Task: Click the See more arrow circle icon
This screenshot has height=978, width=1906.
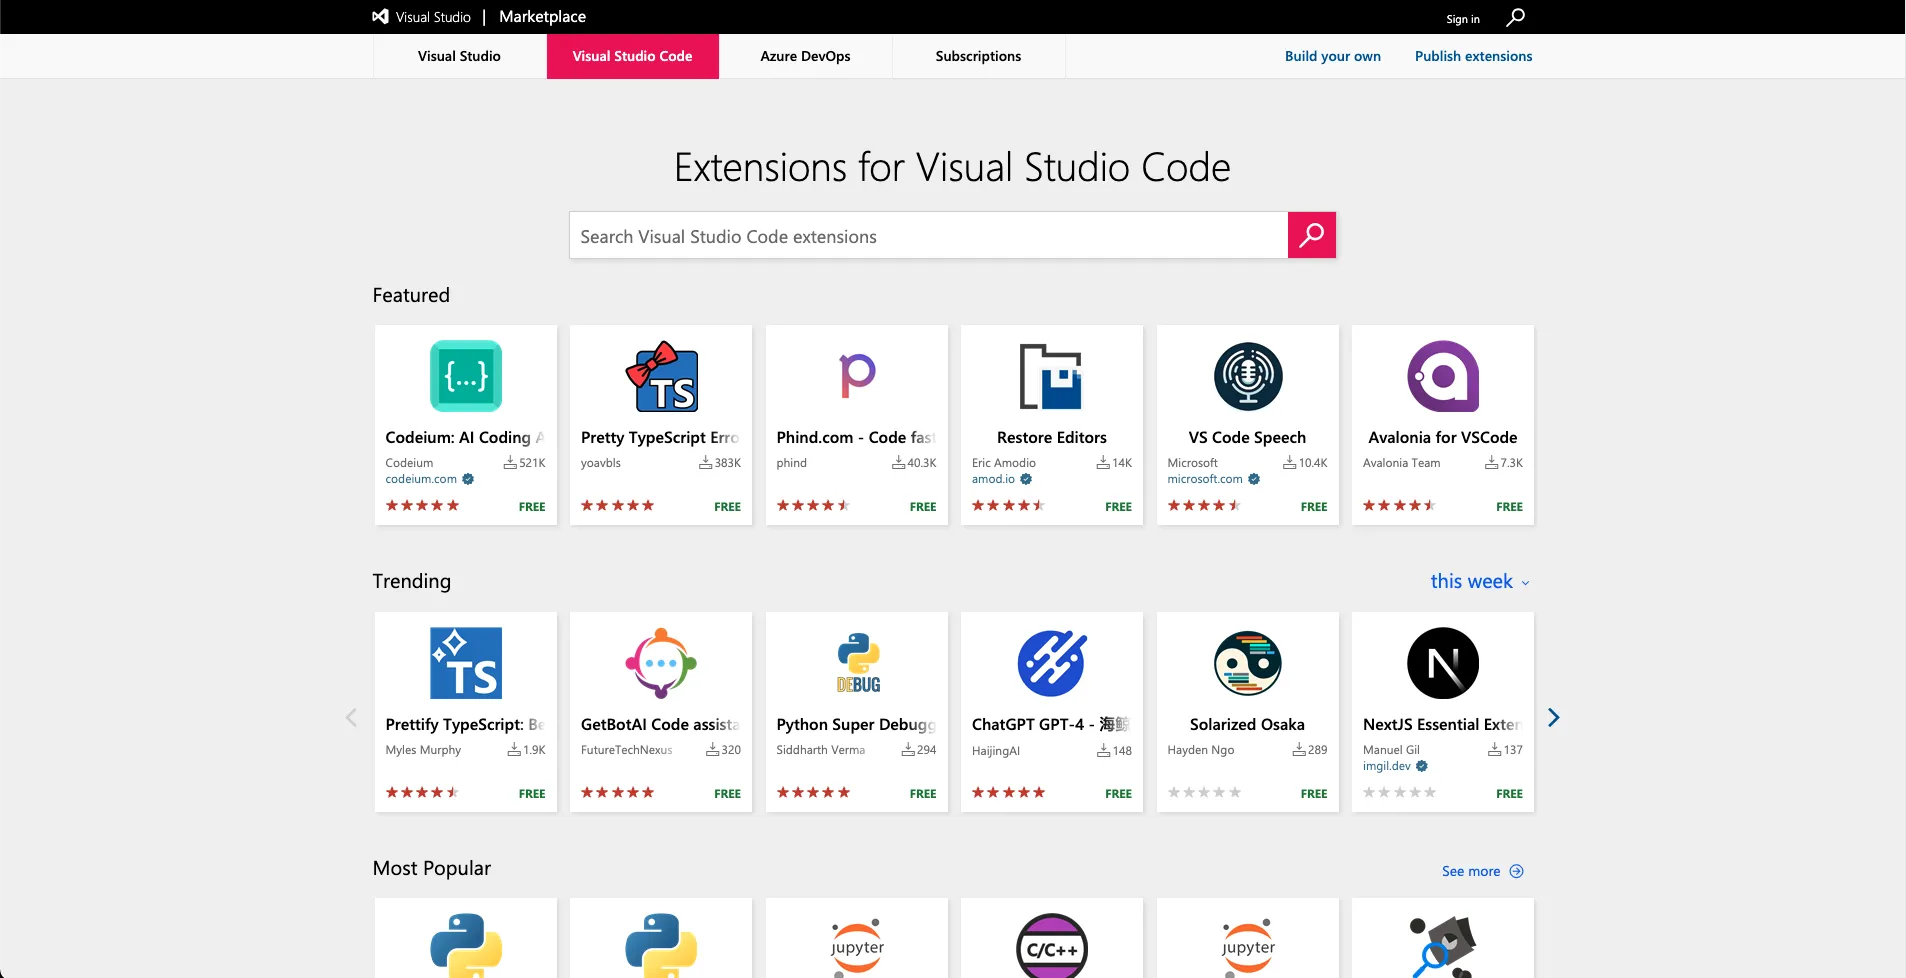Action: [x=1516, y=871]
